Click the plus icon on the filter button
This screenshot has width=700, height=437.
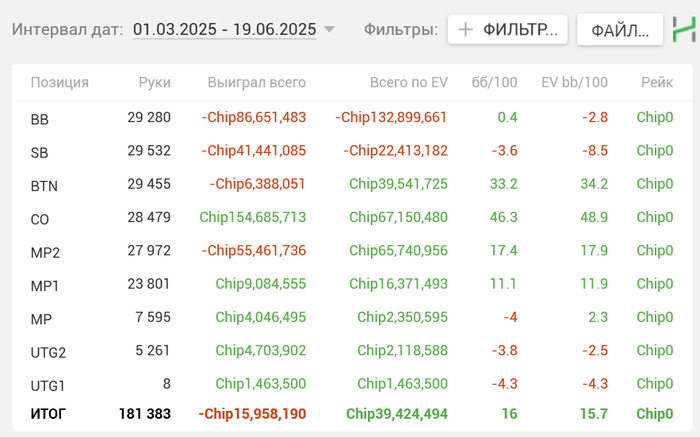tap(465, 30)
